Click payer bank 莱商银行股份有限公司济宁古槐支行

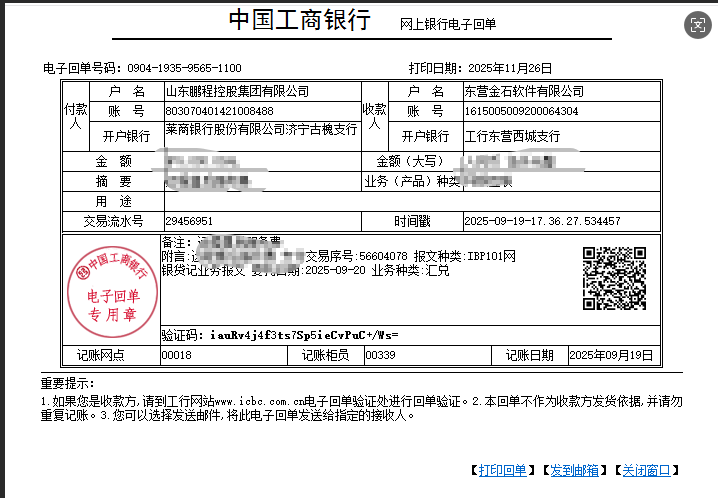tap(261, 130)
